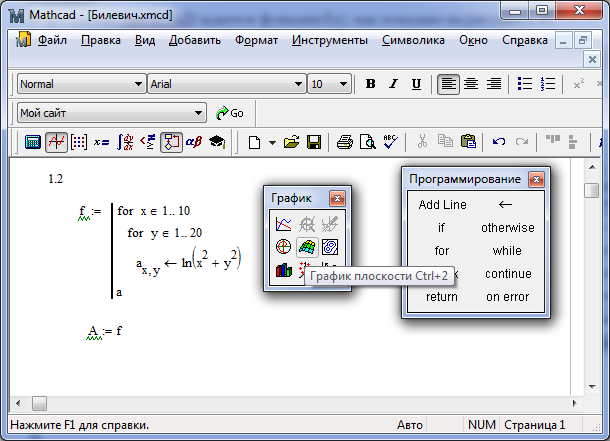The image size is (610, 441).
Task: Open print preview
Action: click(368, 142)
